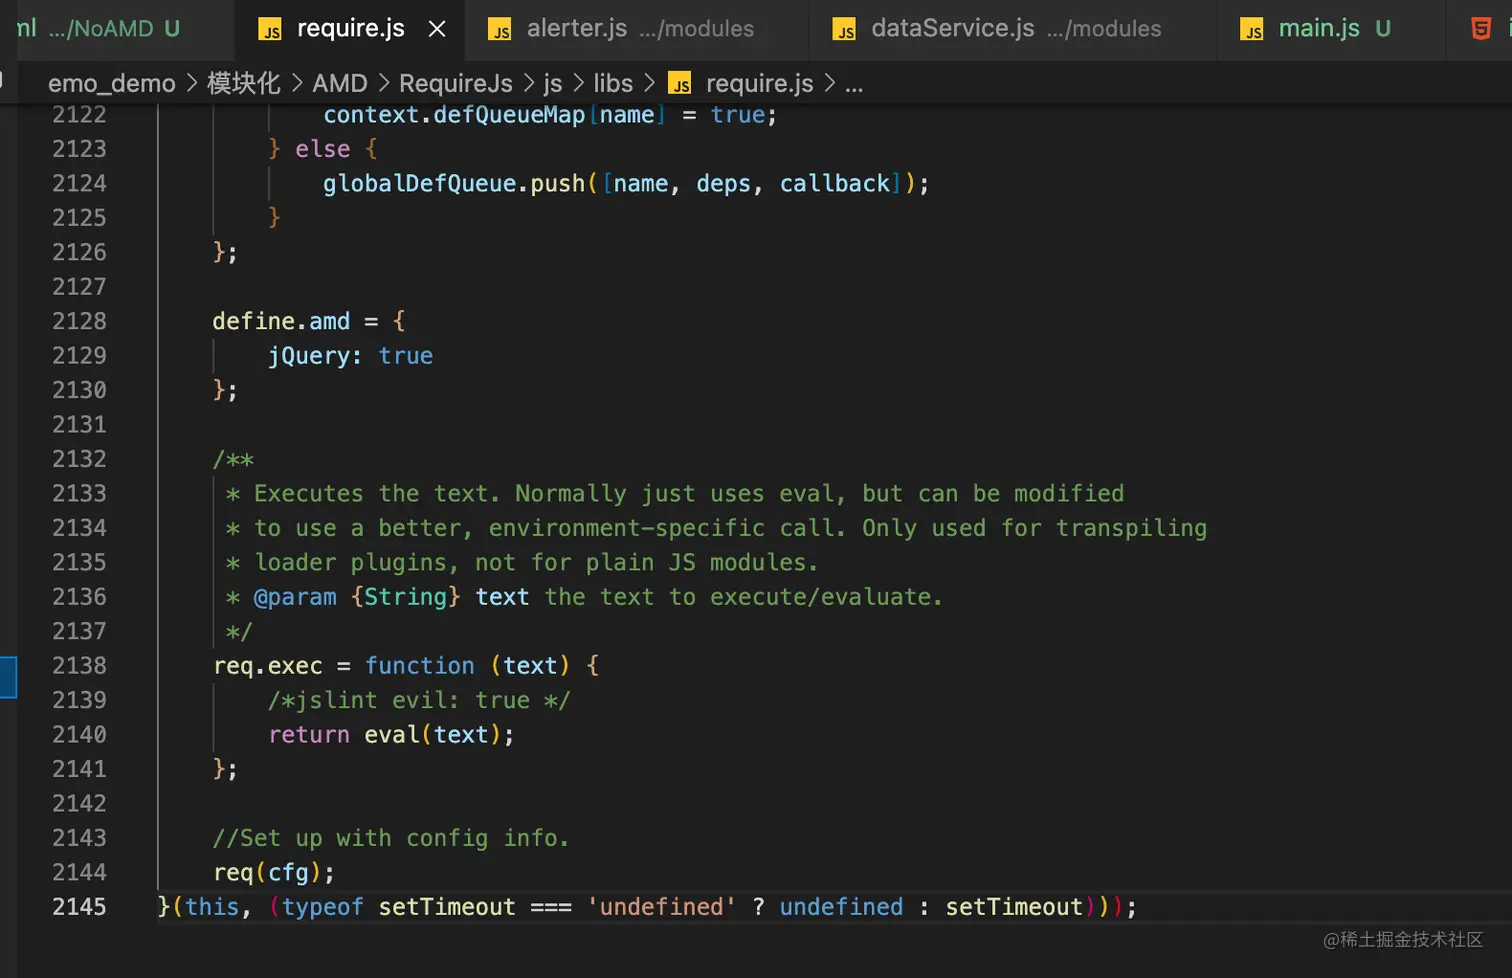
Task: Select the AMD breadcrumb folder
Action: tap(340, 83)
